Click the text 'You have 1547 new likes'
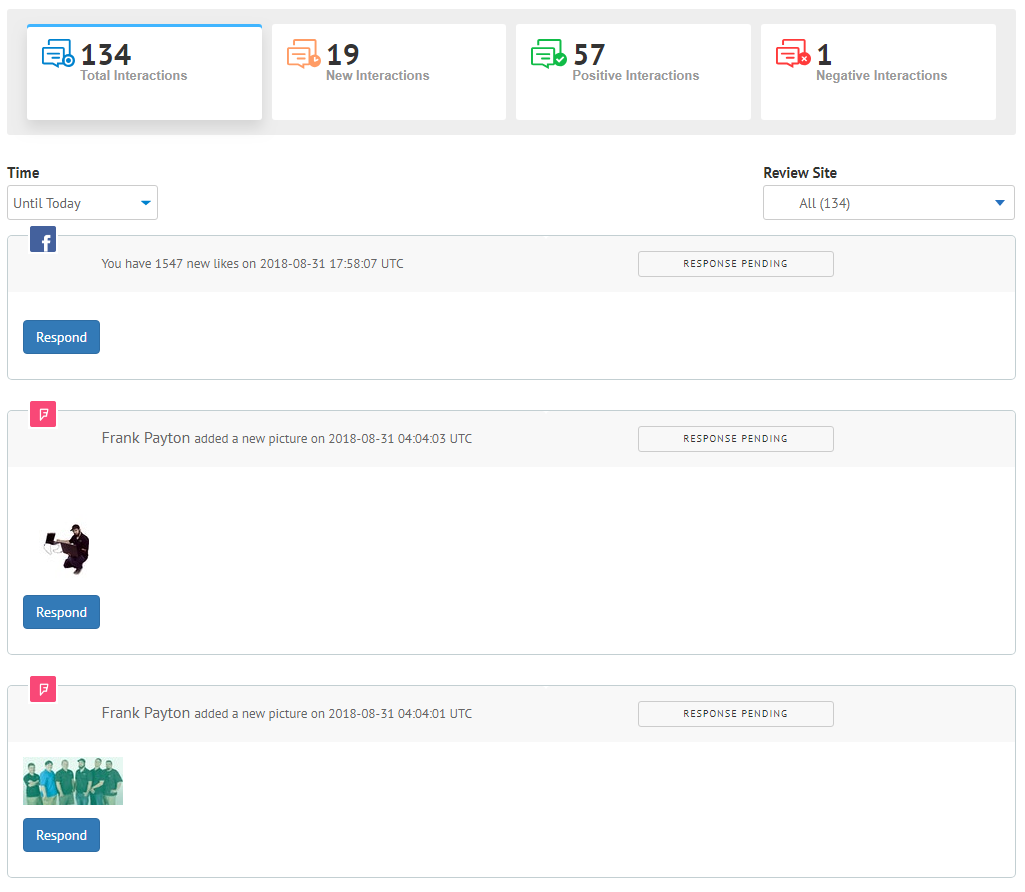1025x892 pixels. (170, 264)
